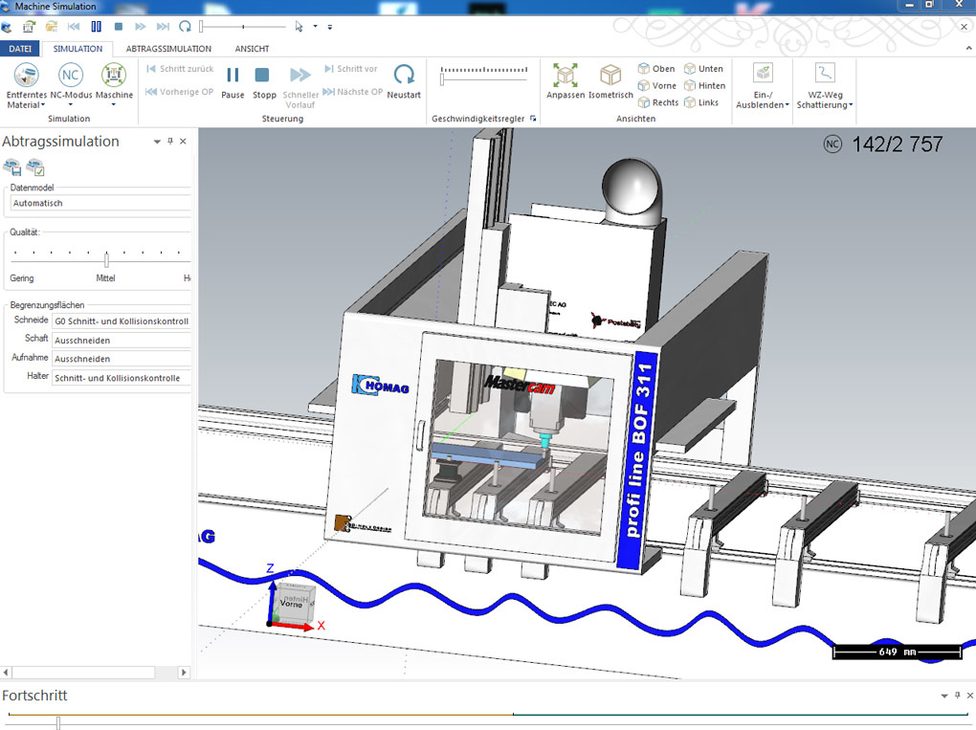Move the Qualität slider handle
This screenshot has width=976, height=730.
pos(106,260)
